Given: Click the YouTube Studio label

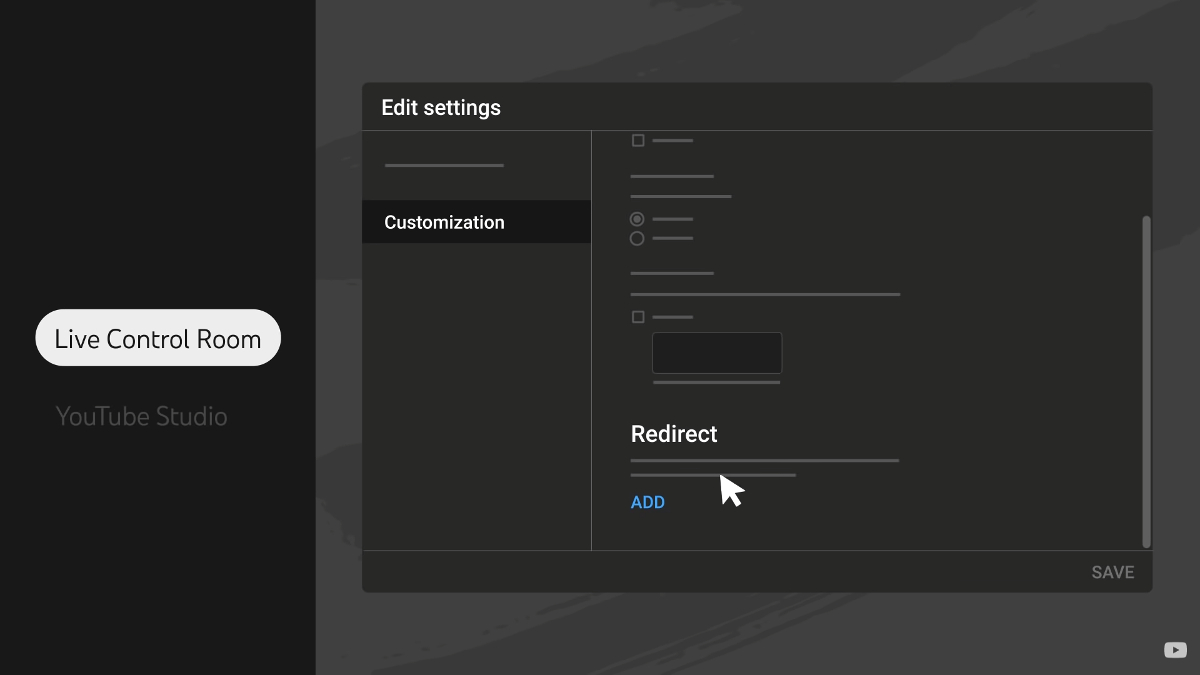Looking at the screenshot, I should pyautogui.click(x=142, y=416).
